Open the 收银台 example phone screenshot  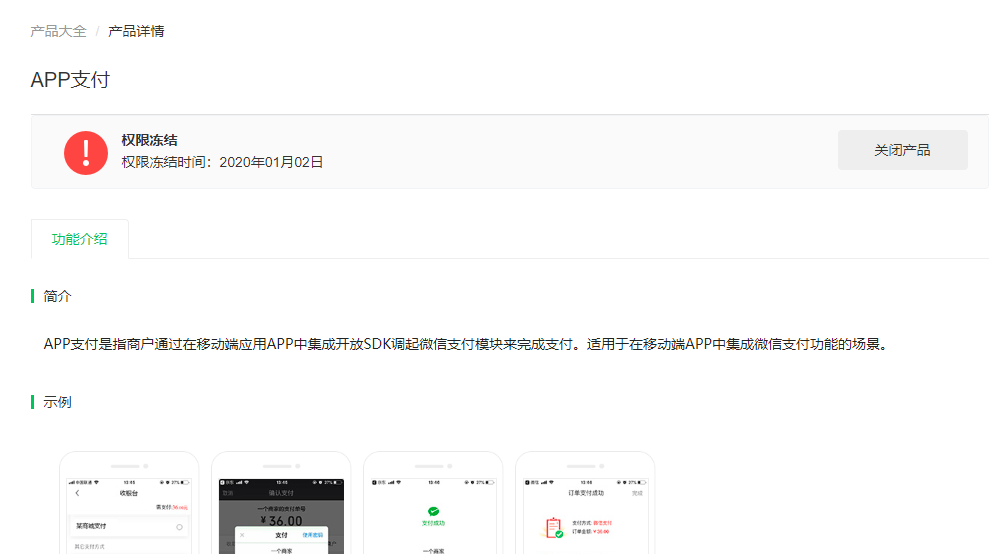(129, 503)
